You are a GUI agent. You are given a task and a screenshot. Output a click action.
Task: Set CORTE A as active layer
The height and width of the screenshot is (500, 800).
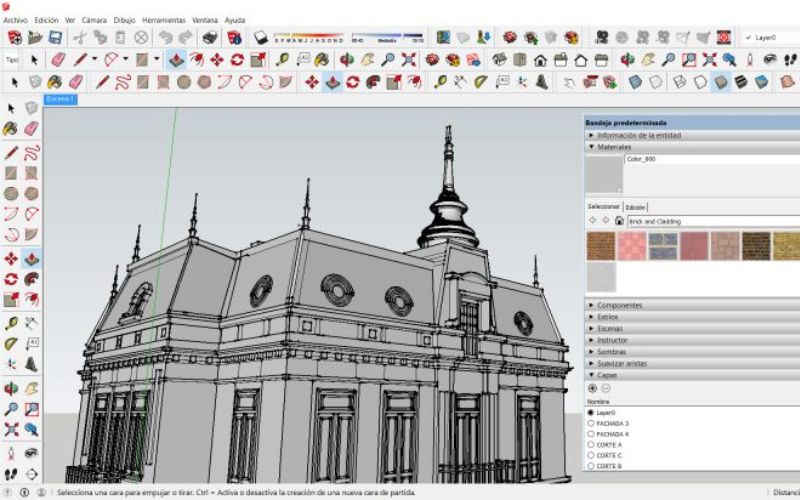[x=591, y=444]
